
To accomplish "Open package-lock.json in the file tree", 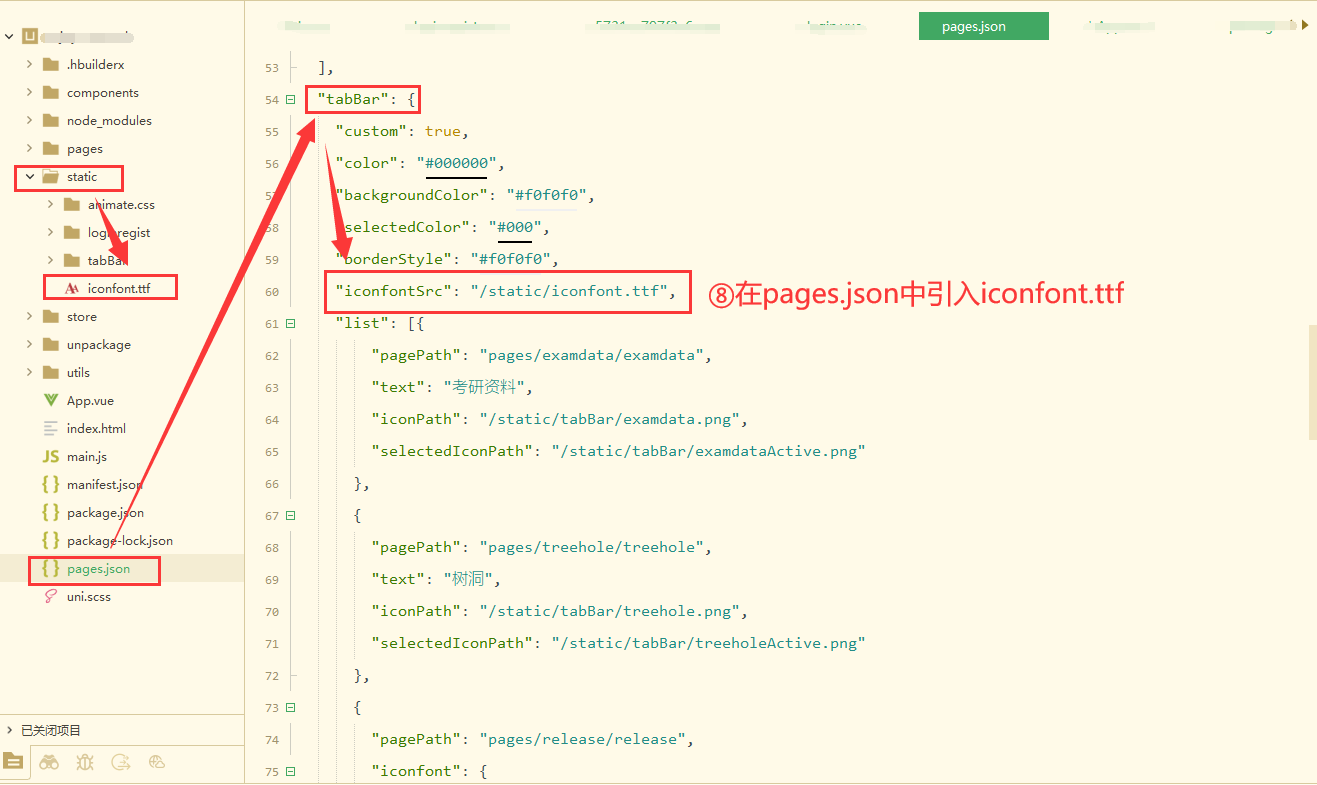I will (x=120, y=540).
